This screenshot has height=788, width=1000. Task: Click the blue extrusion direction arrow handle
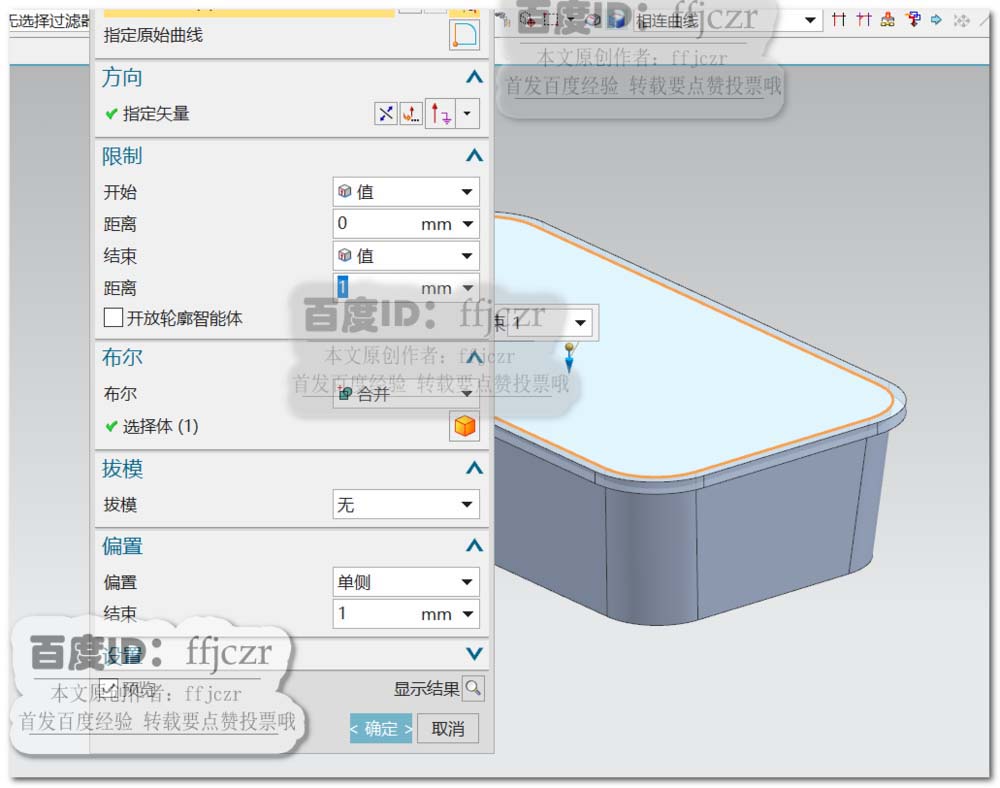coord(569,360)
